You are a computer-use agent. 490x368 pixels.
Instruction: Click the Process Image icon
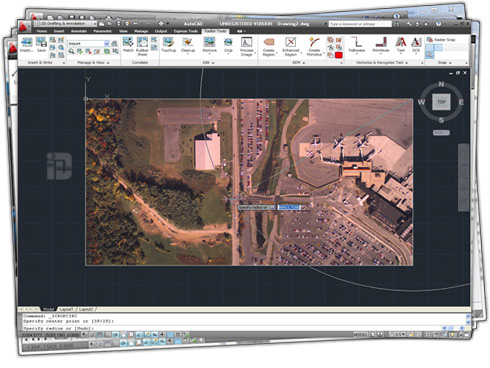tap(247, 46)
